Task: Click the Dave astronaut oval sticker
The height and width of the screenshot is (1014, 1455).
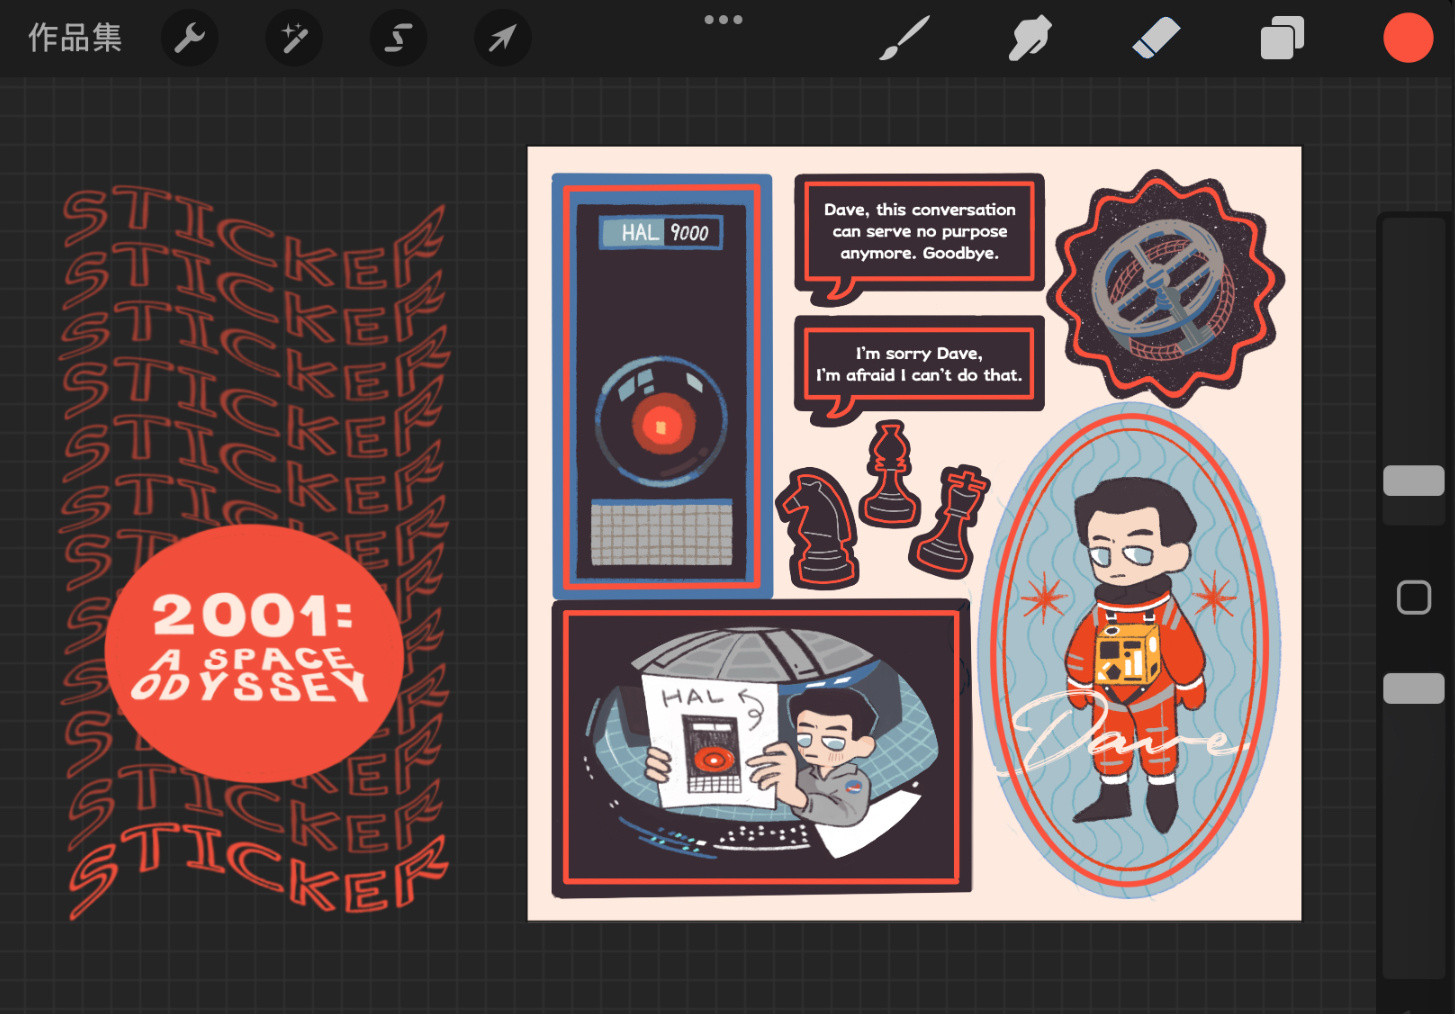Action: click(x=1129, y=650)
